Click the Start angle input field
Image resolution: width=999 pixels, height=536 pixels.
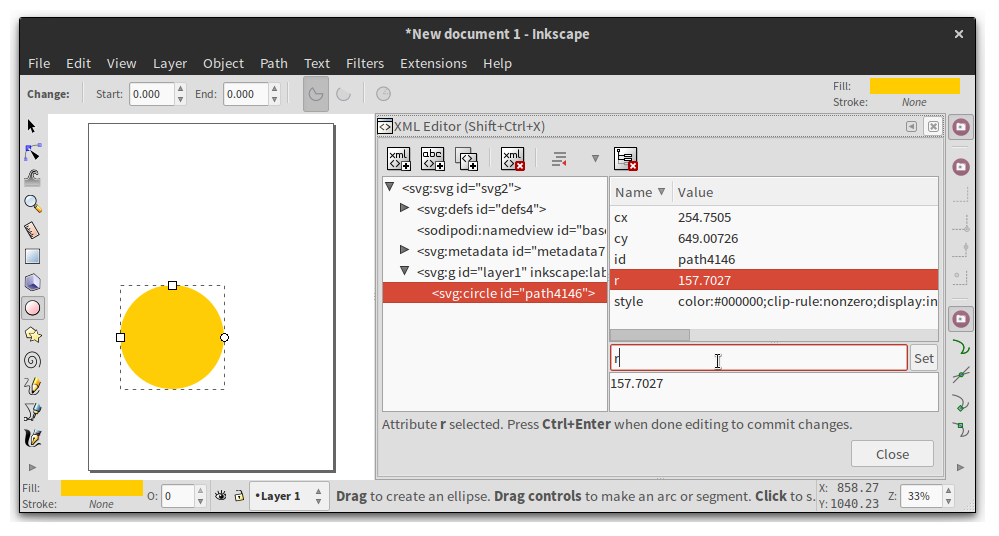point(152,94)
